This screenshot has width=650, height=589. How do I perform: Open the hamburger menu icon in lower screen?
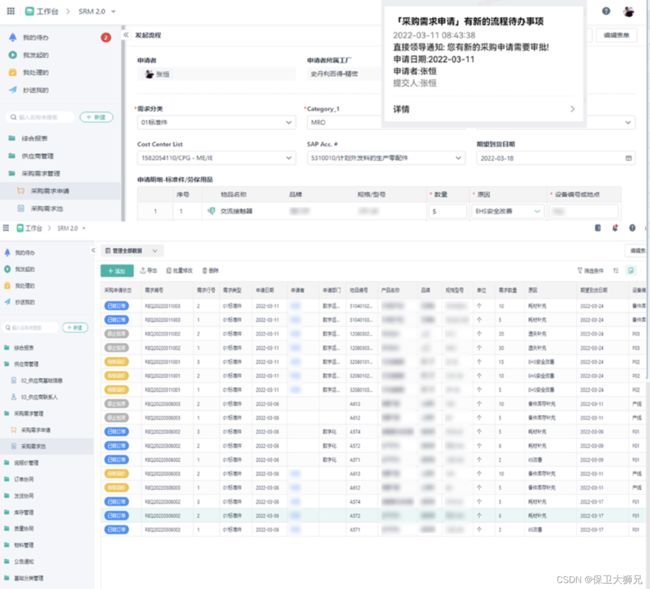pos(6,228)
